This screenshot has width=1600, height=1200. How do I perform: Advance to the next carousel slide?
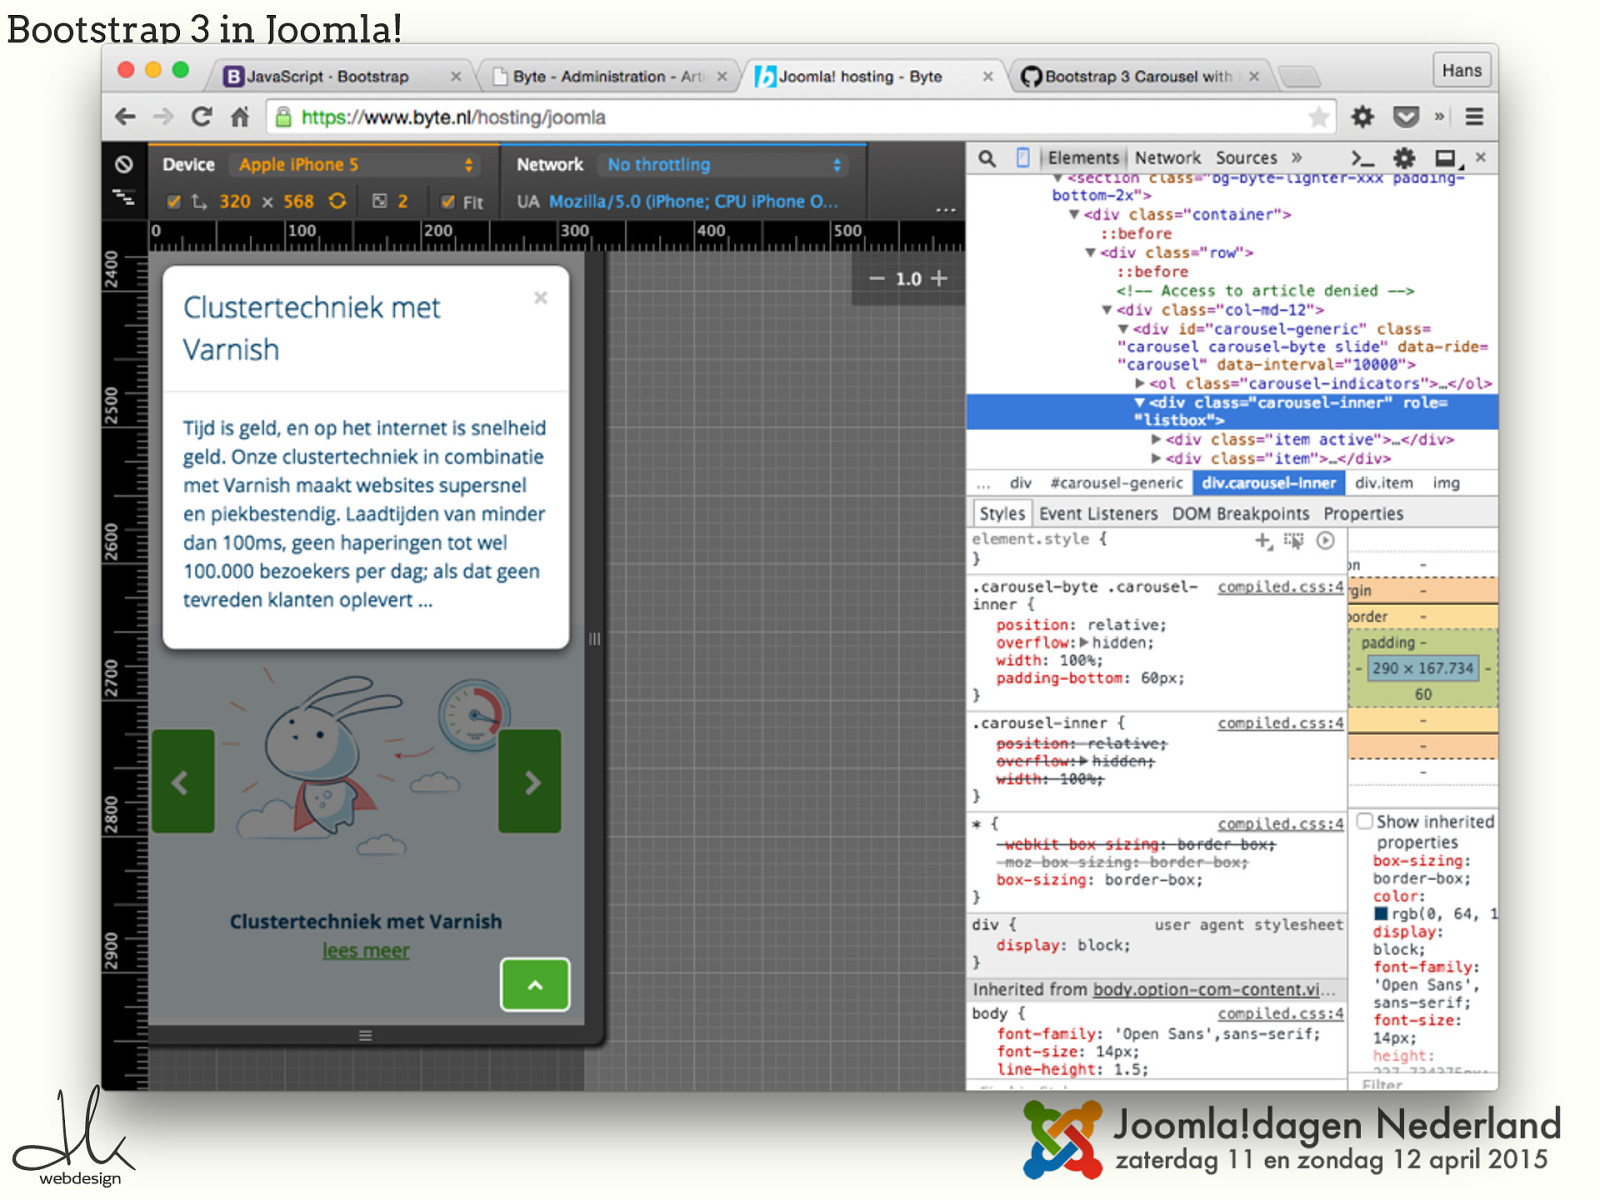coord(530,781)
